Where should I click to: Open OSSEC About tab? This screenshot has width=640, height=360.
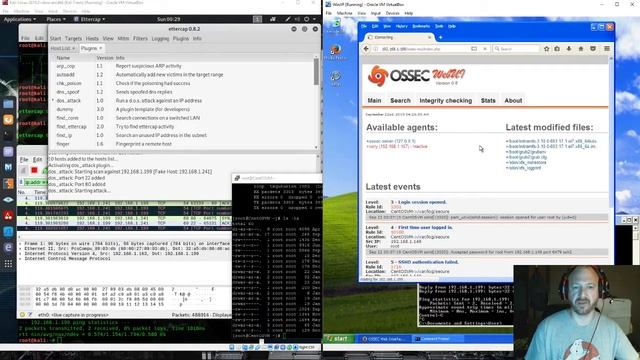pyautogui.click(x=513, y=100)
